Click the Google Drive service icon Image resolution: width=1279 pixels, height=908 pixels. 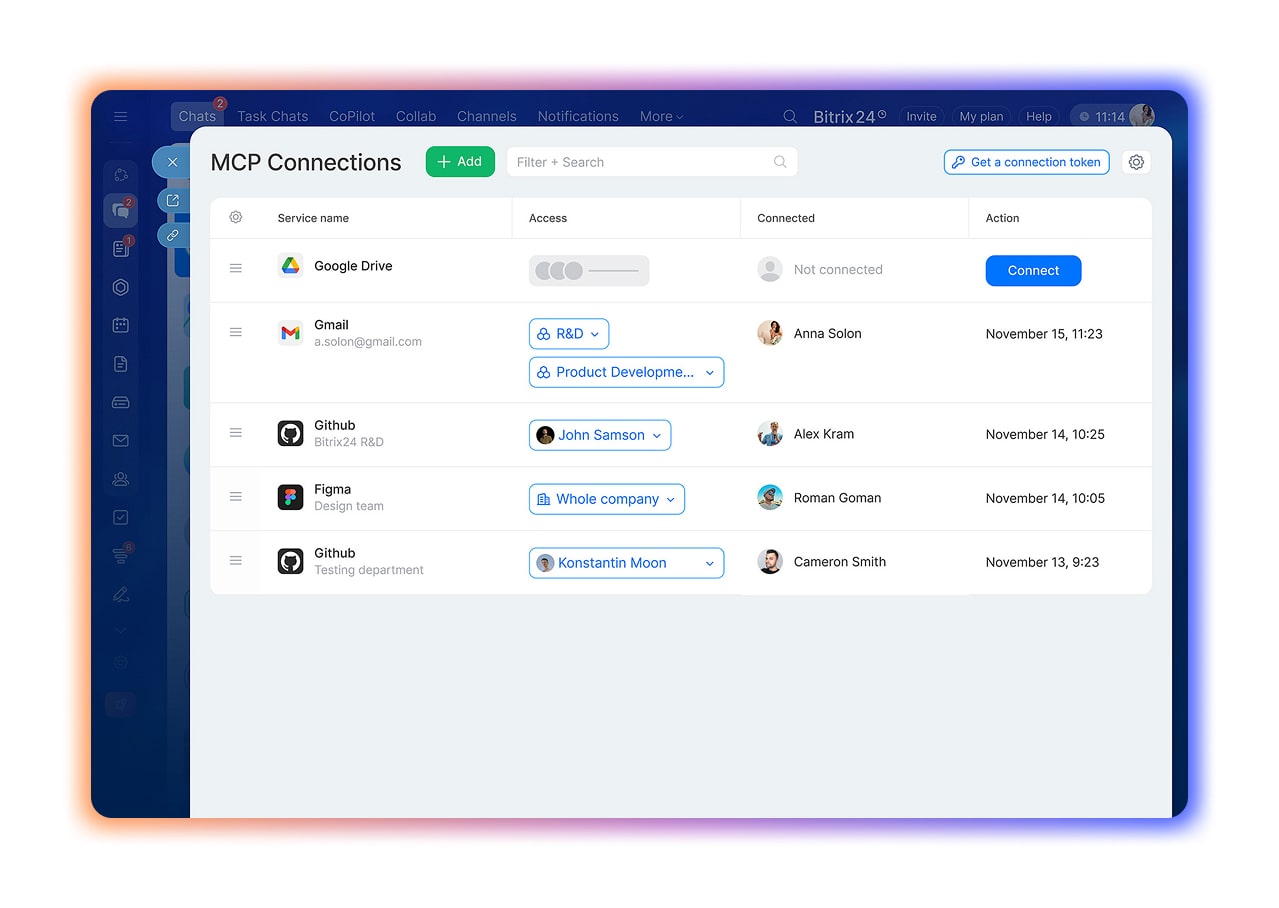290,266
